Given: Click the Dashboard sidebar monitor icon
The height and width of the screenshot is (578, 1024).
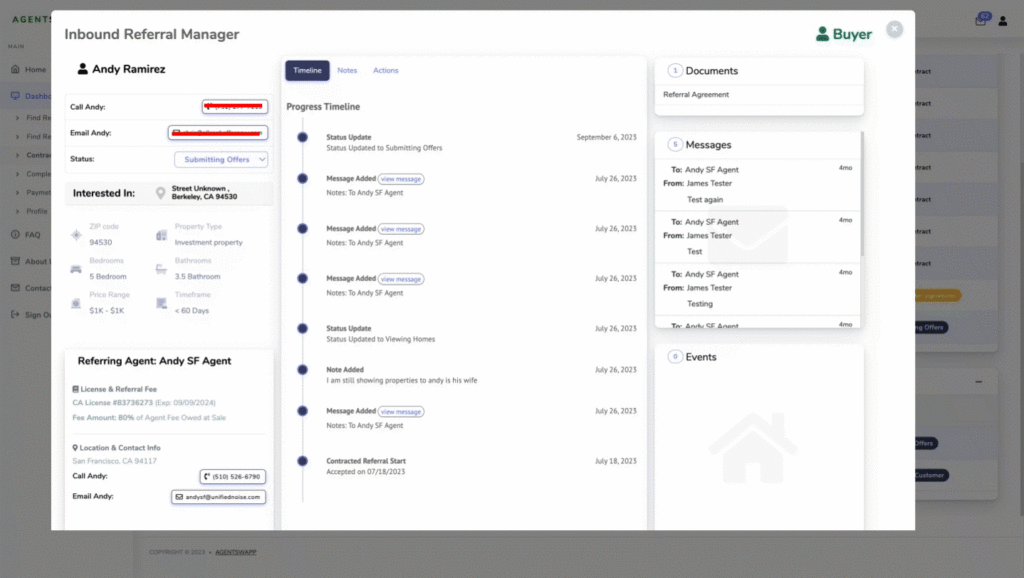Looking at the screenshot, I should 15,96.
